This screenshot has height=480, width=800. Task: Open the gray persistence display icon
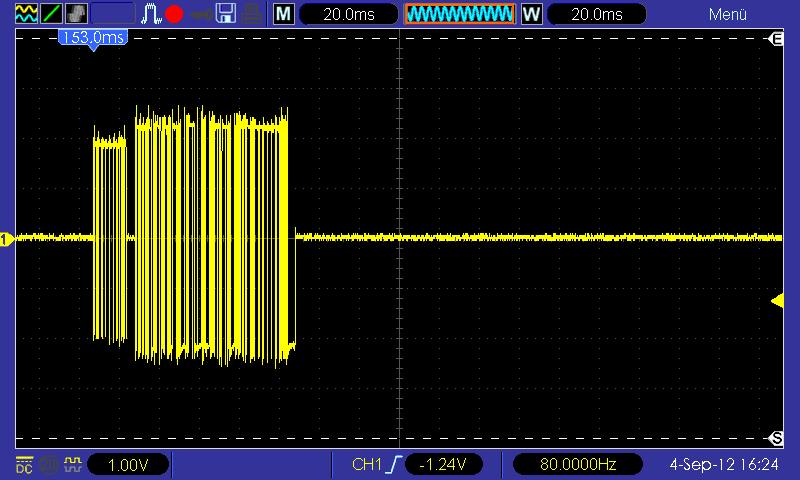click(x=77, y=14)
